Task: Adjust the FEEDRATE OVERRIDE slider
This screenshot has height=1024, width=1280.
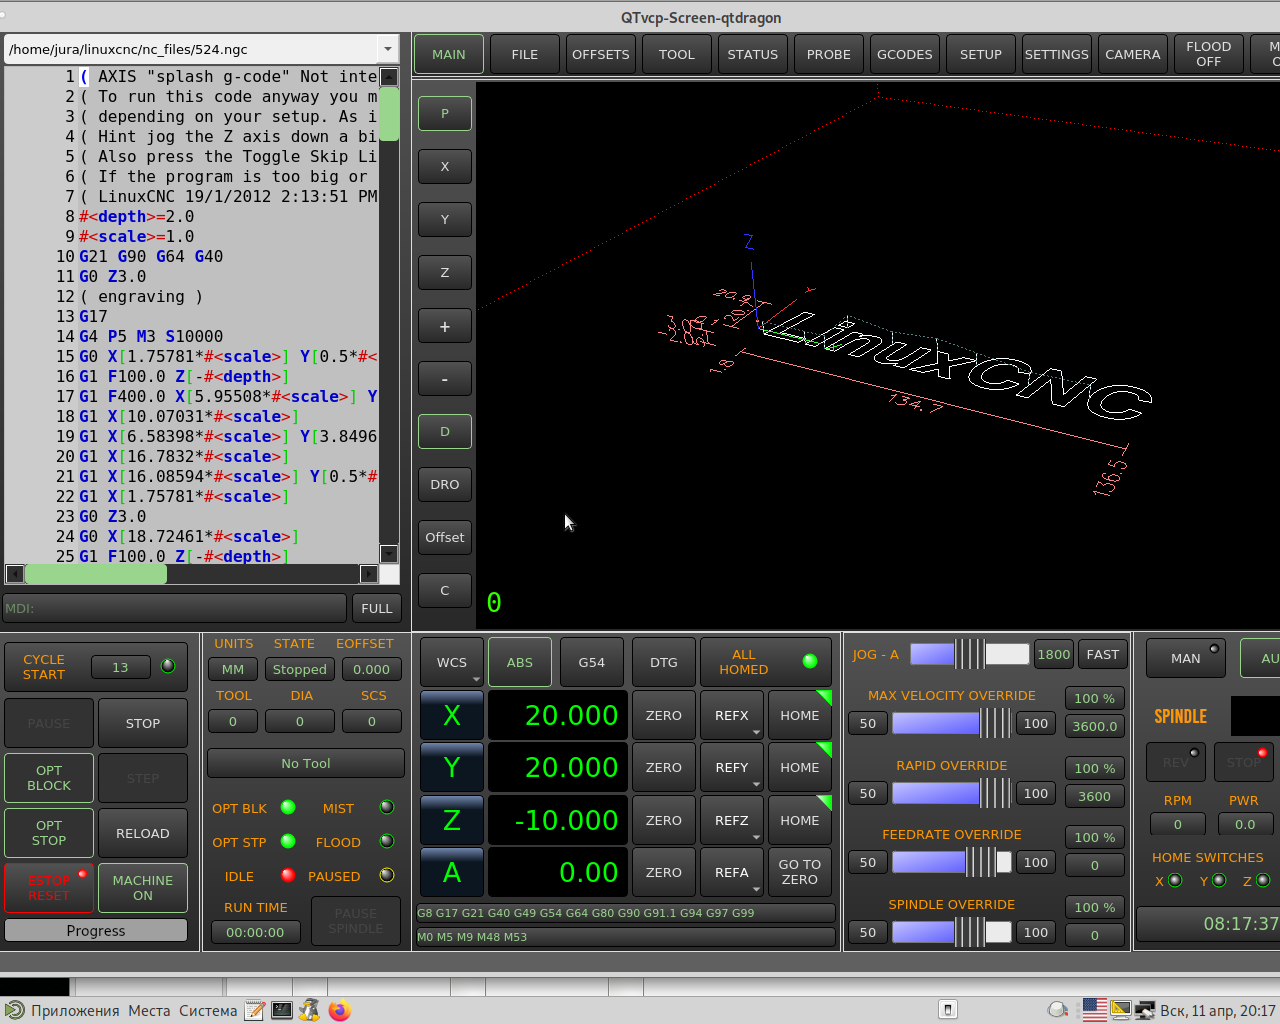Action: click(951, 862)
